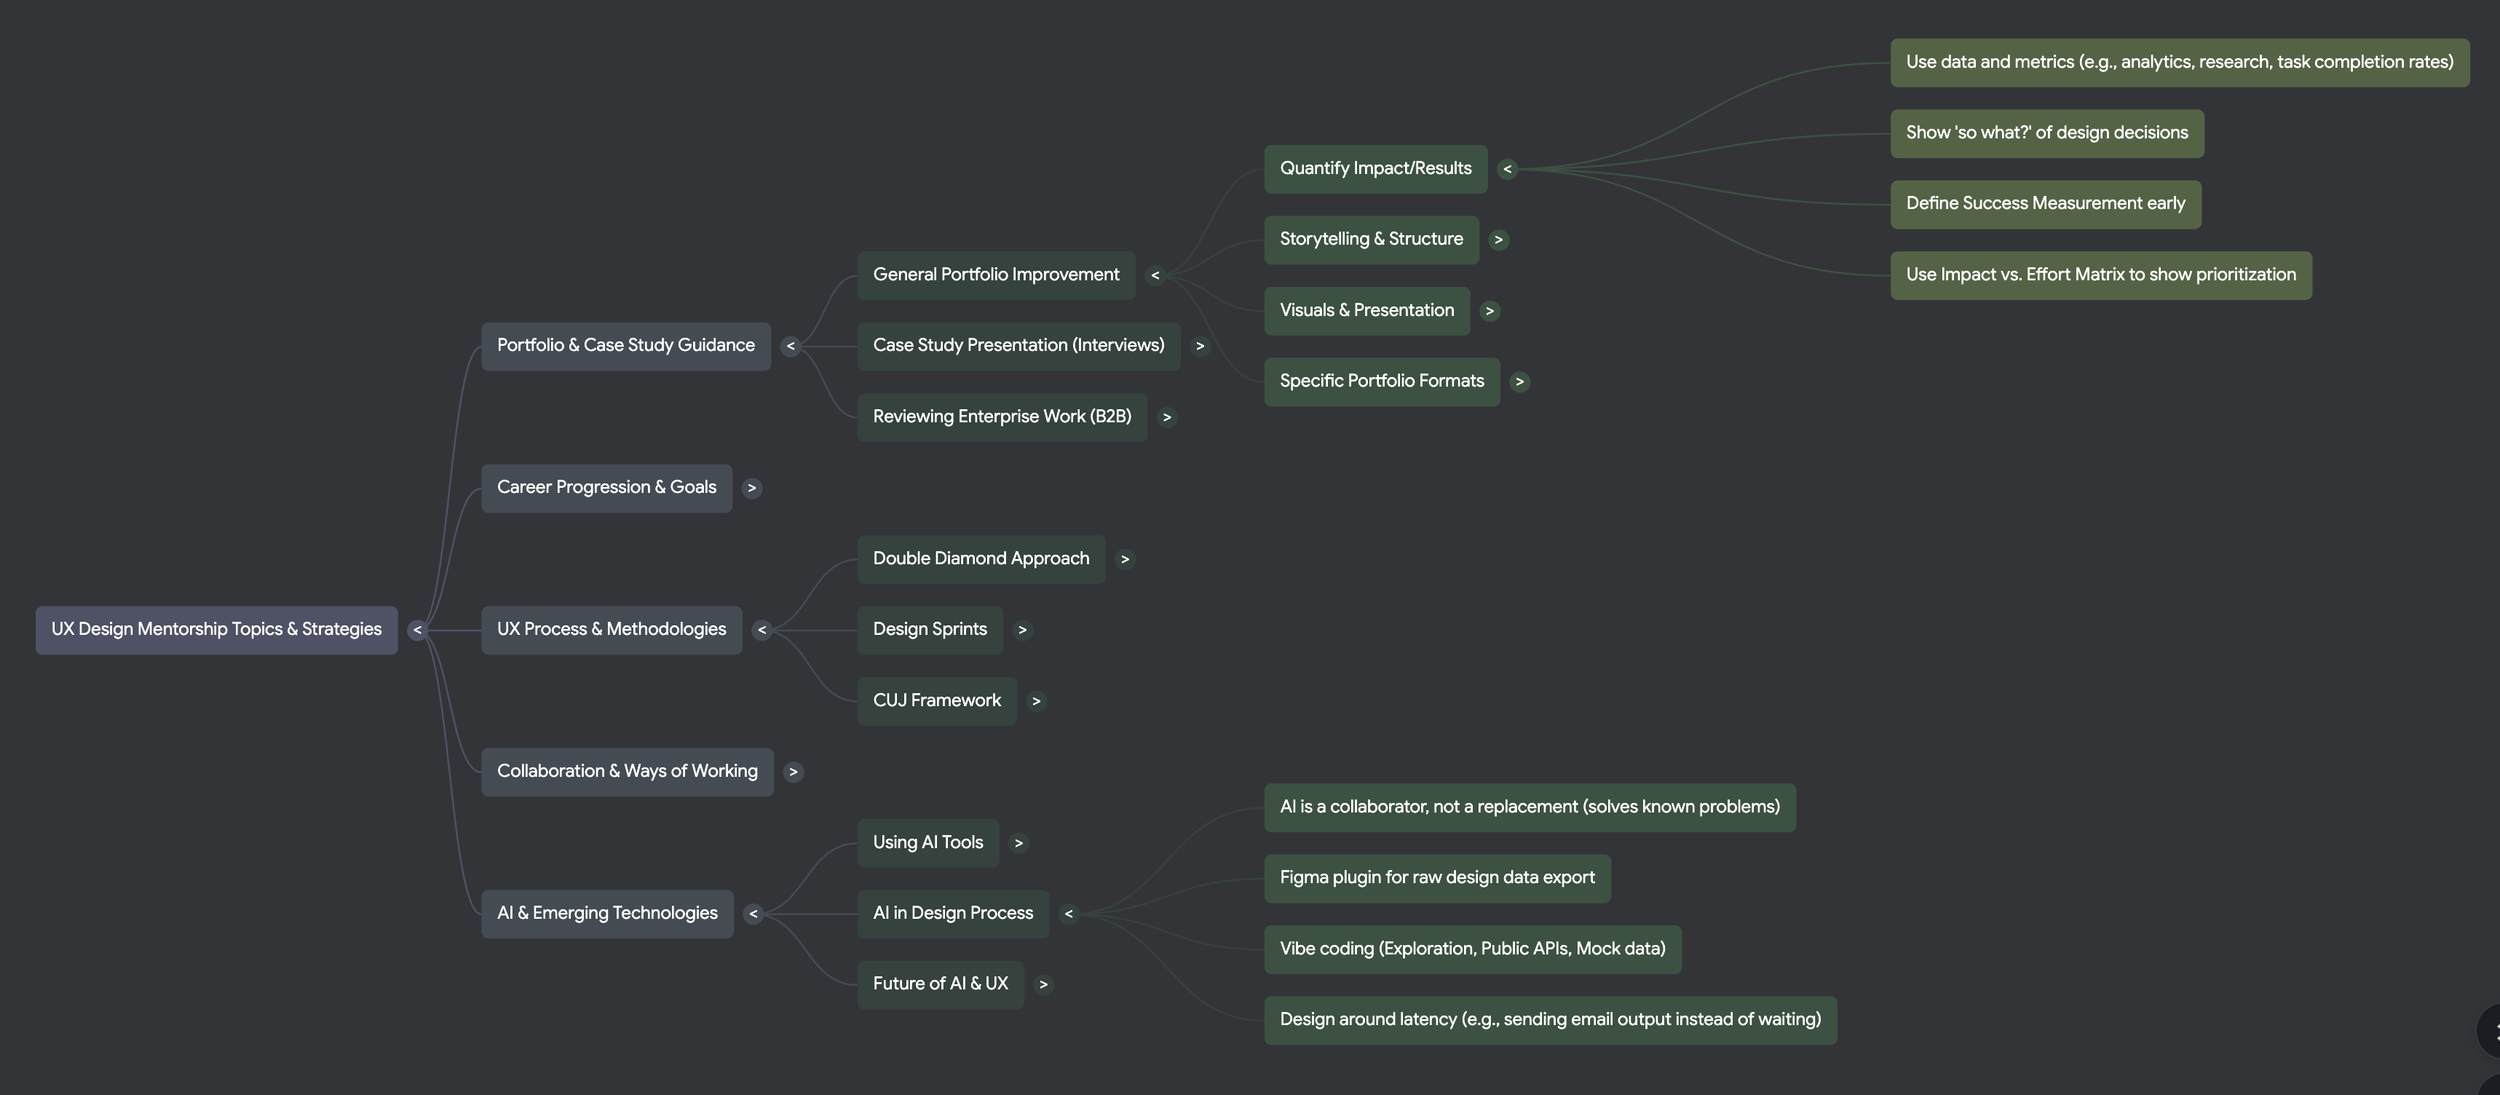Screen dimensions: 2500x1095
Task: Collapse the root UX Design Mentorship node
Action: pos(417,630)
